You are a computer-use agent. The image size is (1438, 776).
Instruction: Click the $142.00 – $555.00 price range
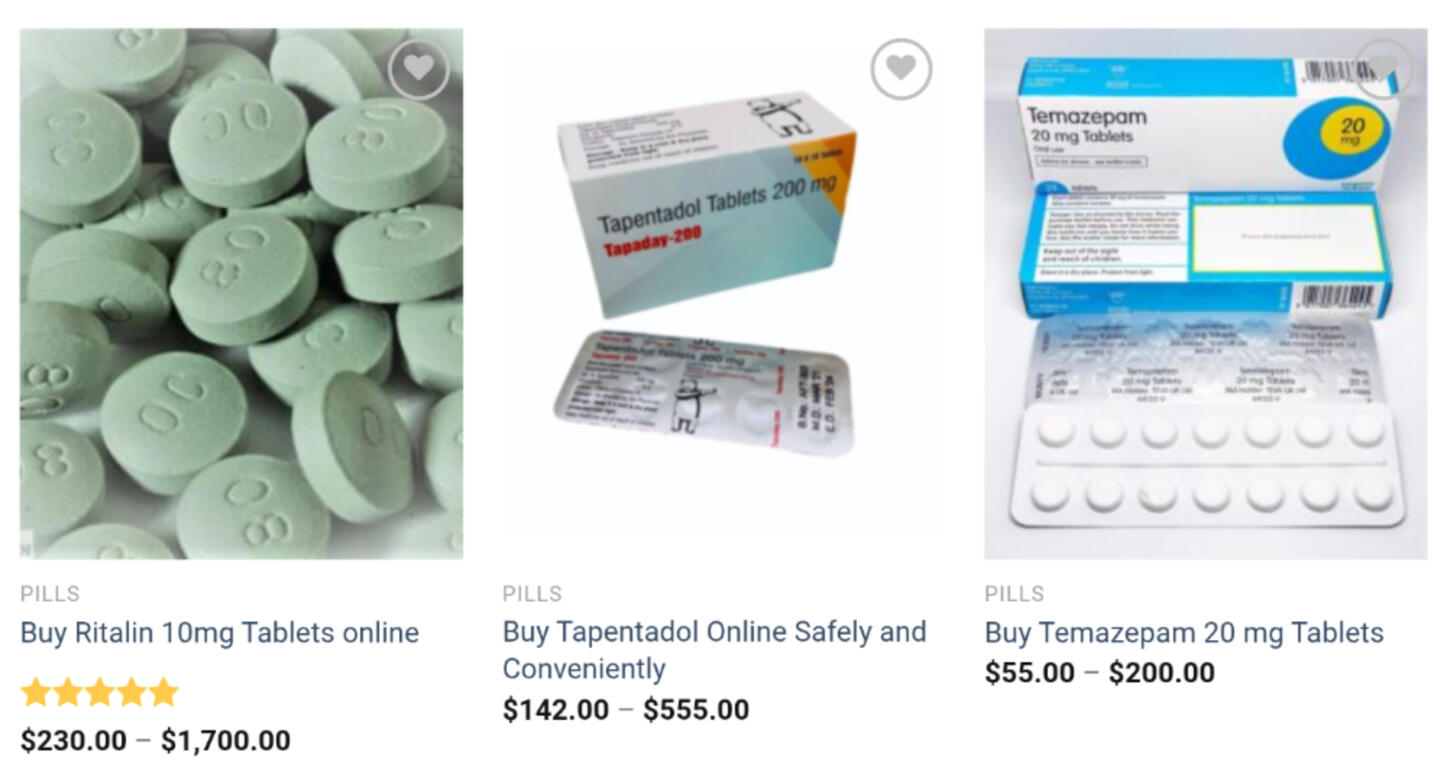tap(625, 710)
